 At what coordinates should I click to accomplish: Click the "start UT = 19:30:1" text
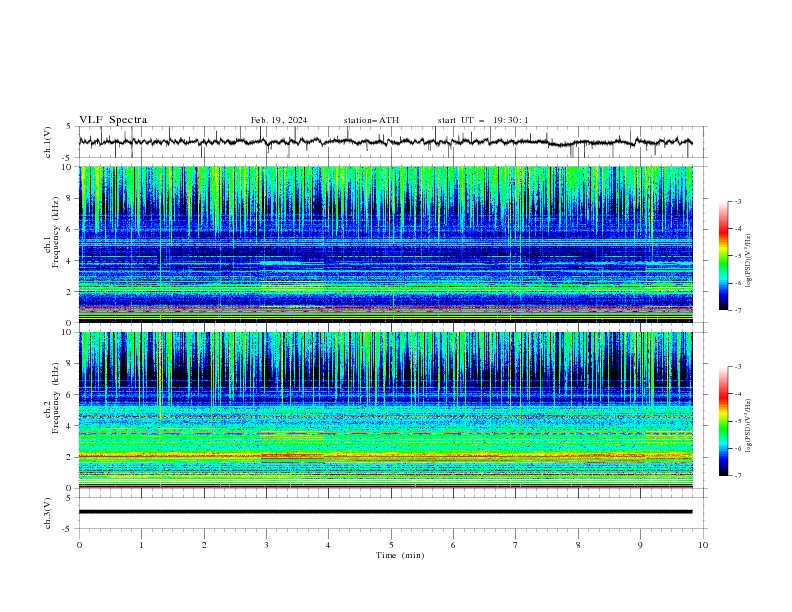[483, 120]
